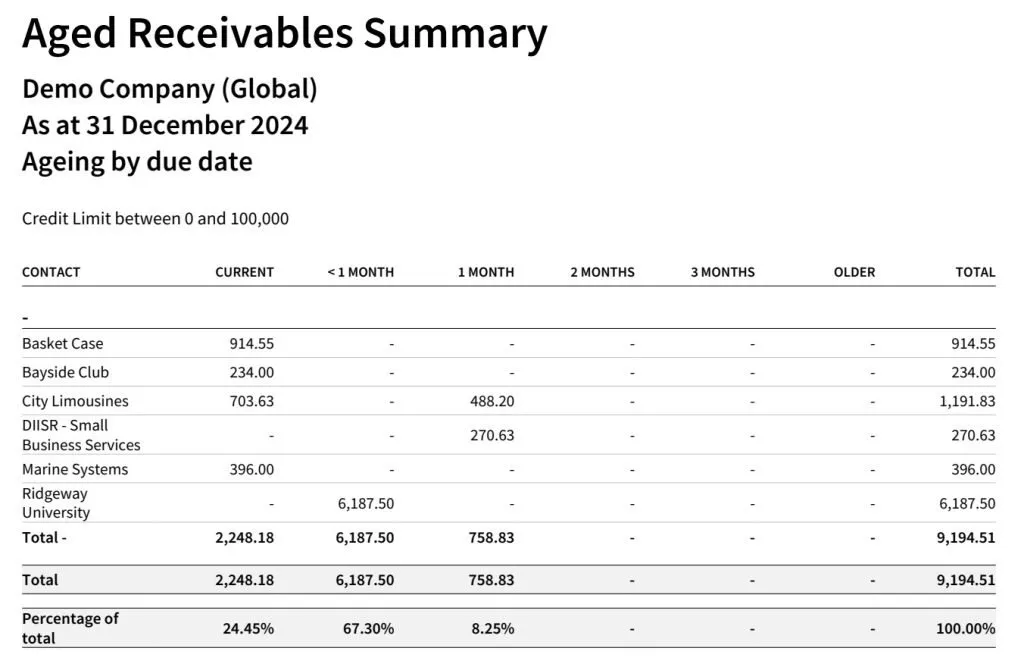Open the Marine Systems contact
The width and height of the screenshot is (1024, 667).
click(75, 469)
